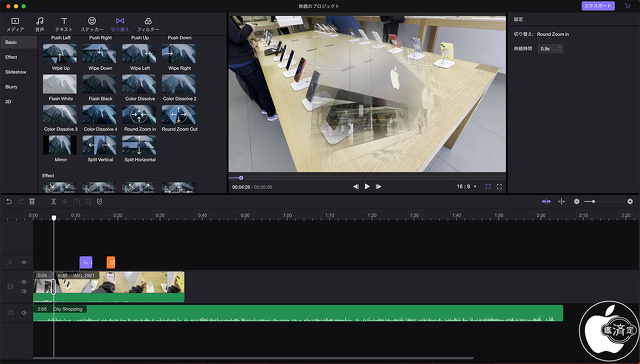Choose the Split Horizontal transition thumbnail
Viewport: 640px width, 364px height.
(139, 145)
